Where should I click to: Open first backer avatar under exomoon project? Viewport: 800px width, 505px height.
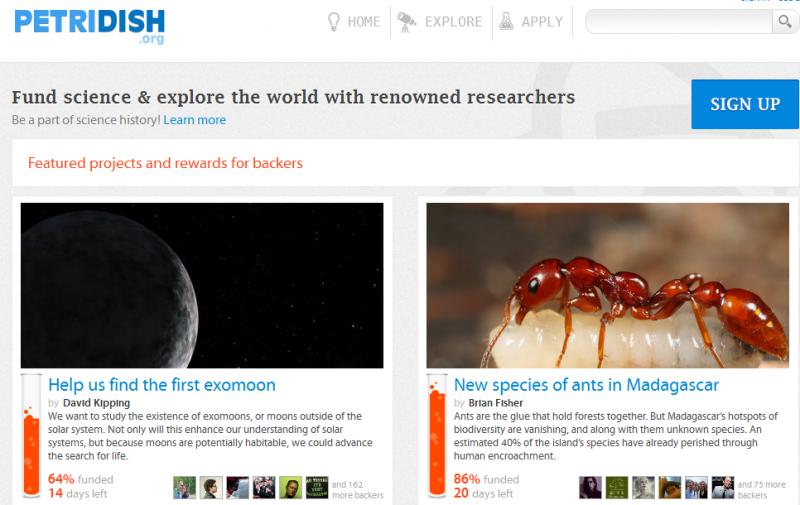(x=184, y=488)
